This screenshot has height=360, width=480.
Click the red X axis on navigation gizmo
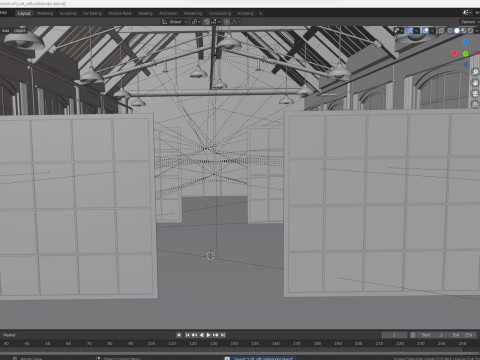454,53
